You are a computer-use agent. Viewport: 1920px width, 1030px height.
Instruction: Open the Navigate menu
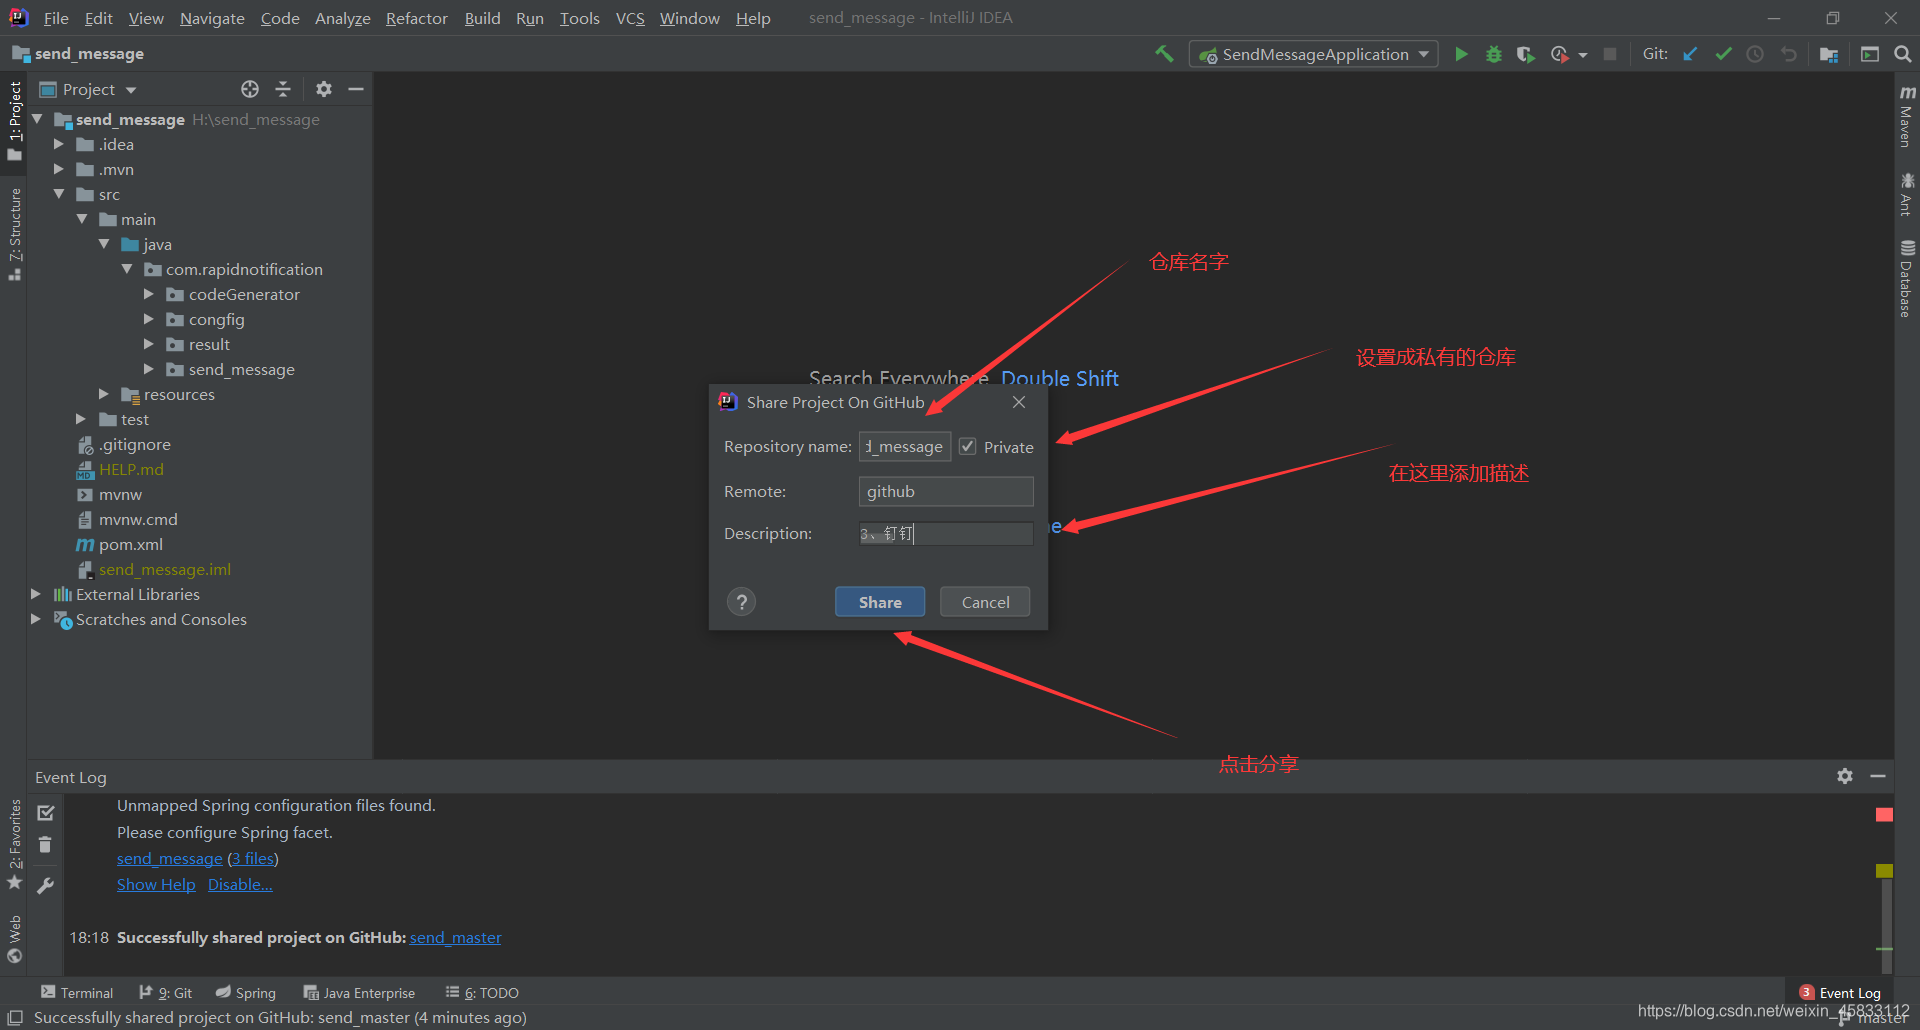[x=212, y=18]
